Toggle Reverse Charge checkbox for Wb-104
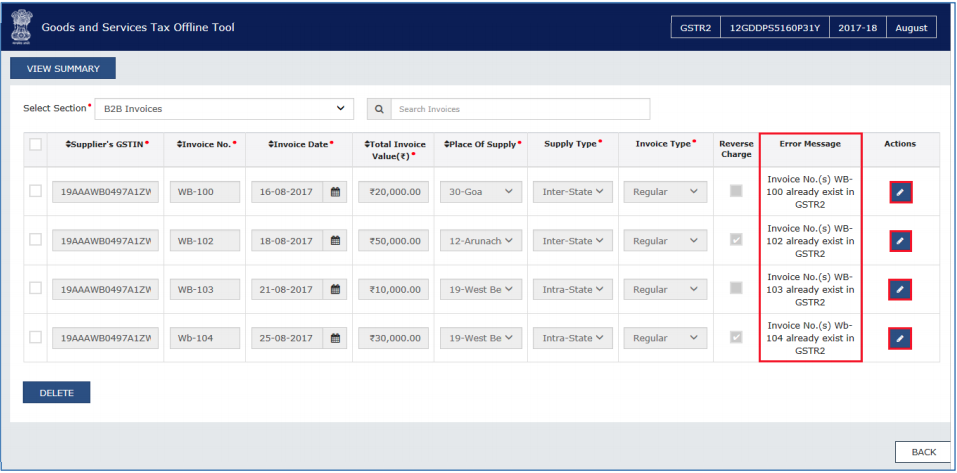This screenshot has height=473, width=957. pos(737,337)
